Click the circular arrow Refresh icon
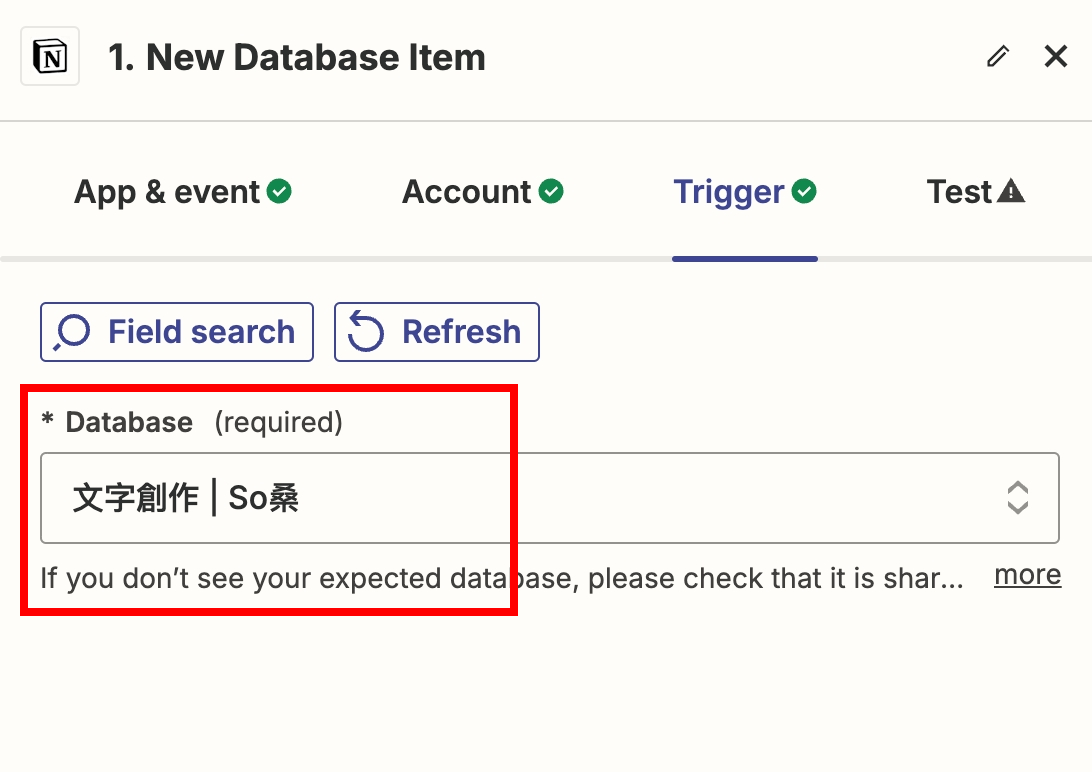 click(366, 333)
